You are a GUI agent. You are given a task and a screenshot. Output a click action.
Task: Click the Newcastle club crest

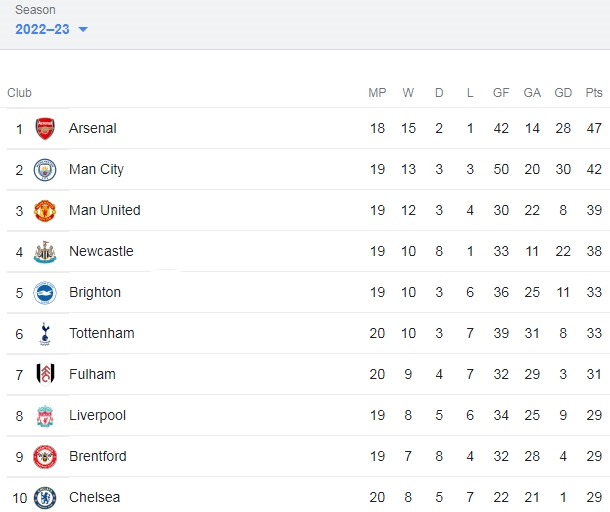click(45, 252)
